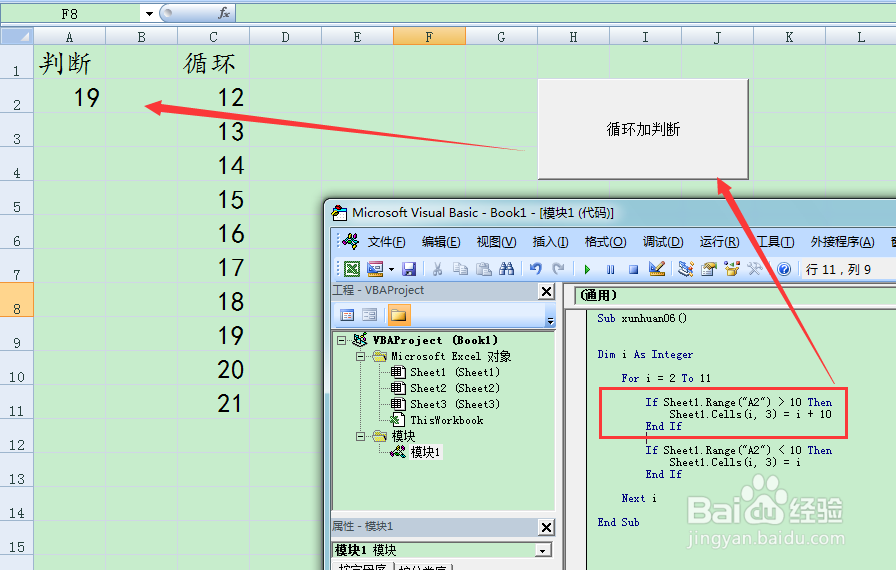Click the Copy icon in VBA toolbar
896x570 pixels.
coord(461,268)
